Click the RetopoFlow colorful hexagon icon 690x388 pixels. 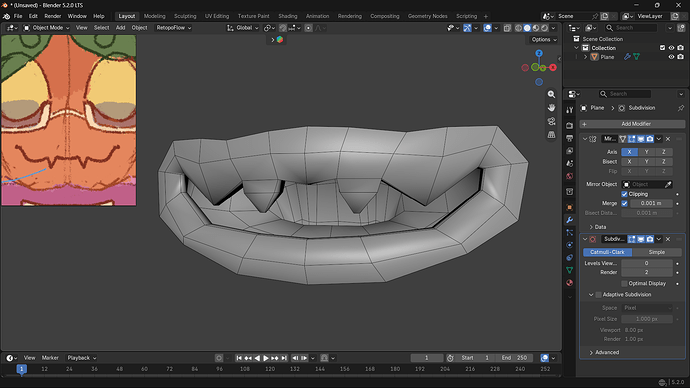coord(280,40)
